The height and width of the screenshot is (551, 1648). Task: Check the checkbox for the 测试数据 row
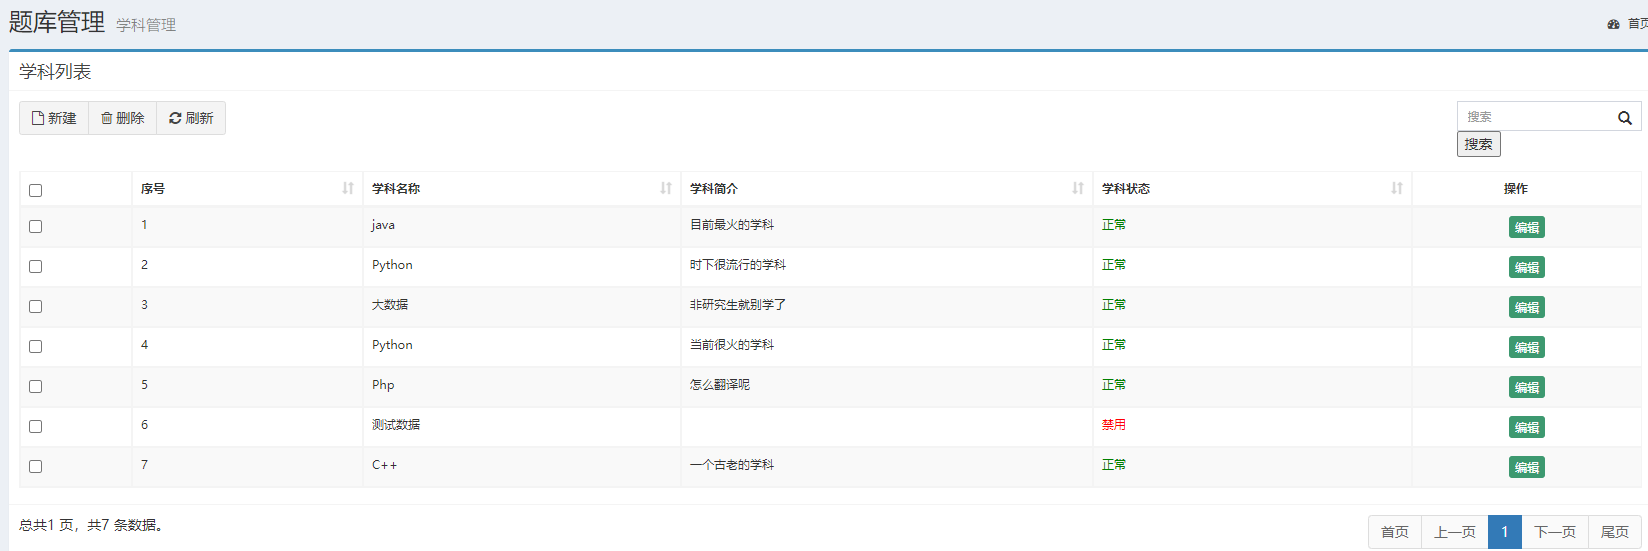click(36, 426)
